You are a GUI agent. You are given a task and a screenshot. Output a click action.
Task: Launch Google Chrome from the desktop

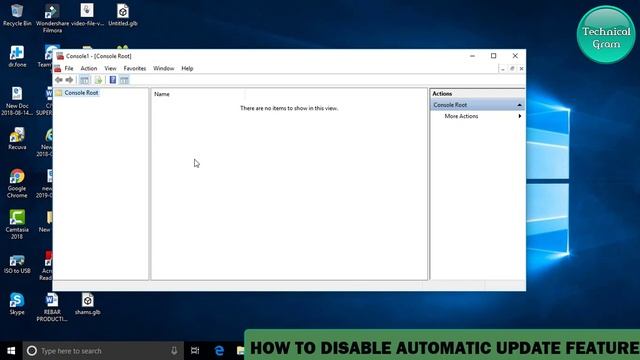point(17,183)
